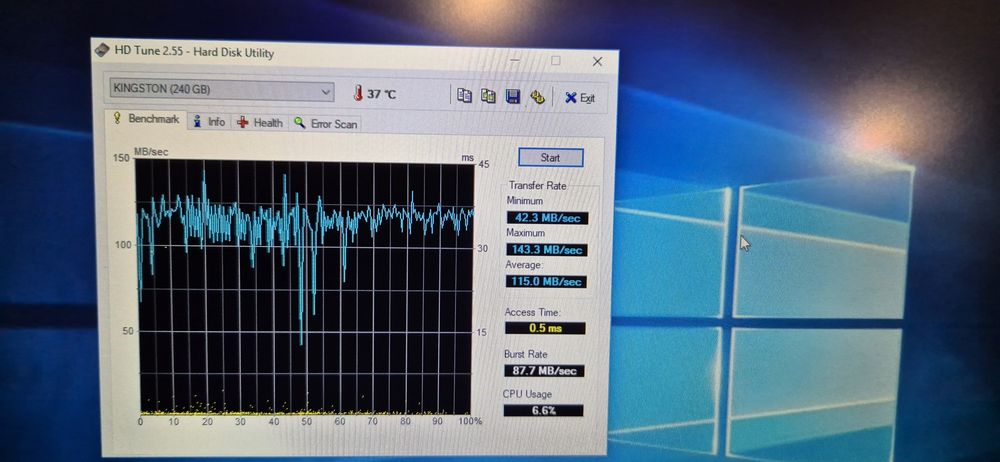1000x462 pixels.
Task: Open the KINGSTON (240 GB) drive dropdown
Action: (221, 90)
